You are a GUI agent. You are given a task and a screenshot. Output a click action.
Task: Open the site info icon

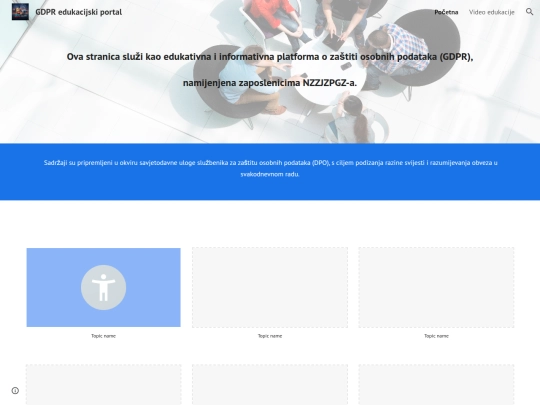(x=15, y=391)
